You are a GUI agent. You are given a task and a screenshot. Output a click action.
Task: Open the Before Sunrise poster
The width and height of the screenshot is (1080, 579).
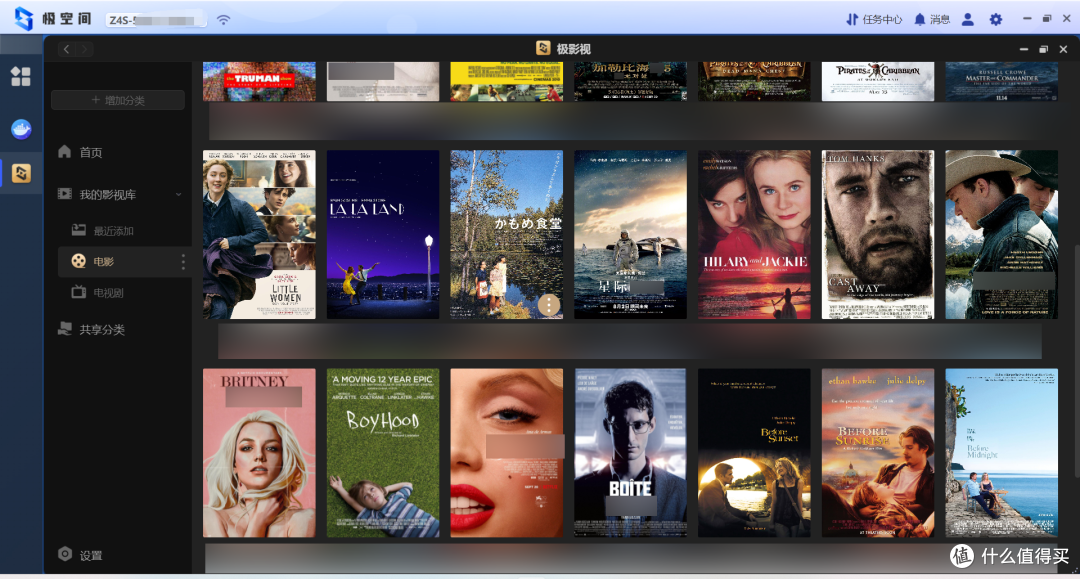tap(878, 452)
